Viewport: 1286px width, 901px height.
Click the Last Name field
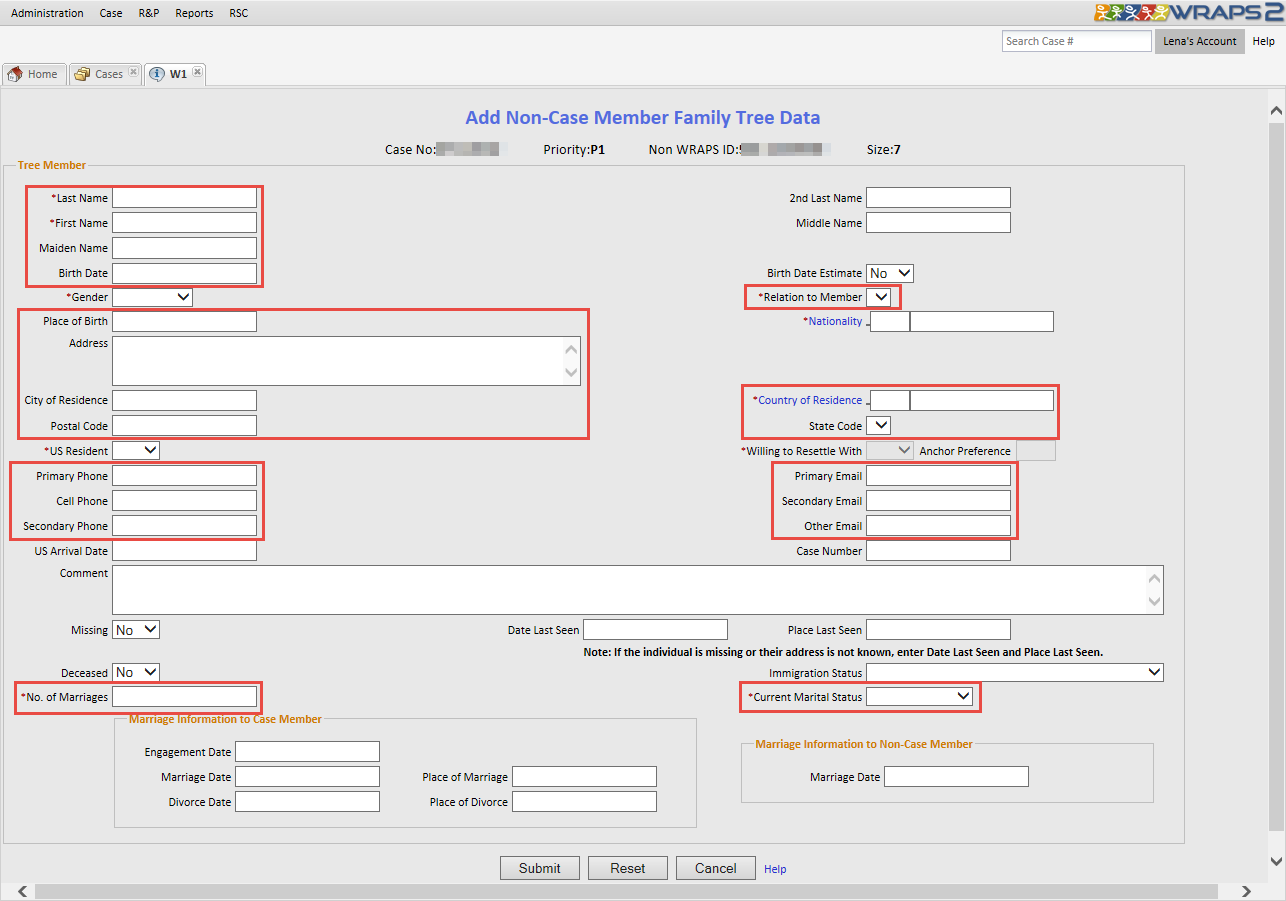click(x=184, y=198)
